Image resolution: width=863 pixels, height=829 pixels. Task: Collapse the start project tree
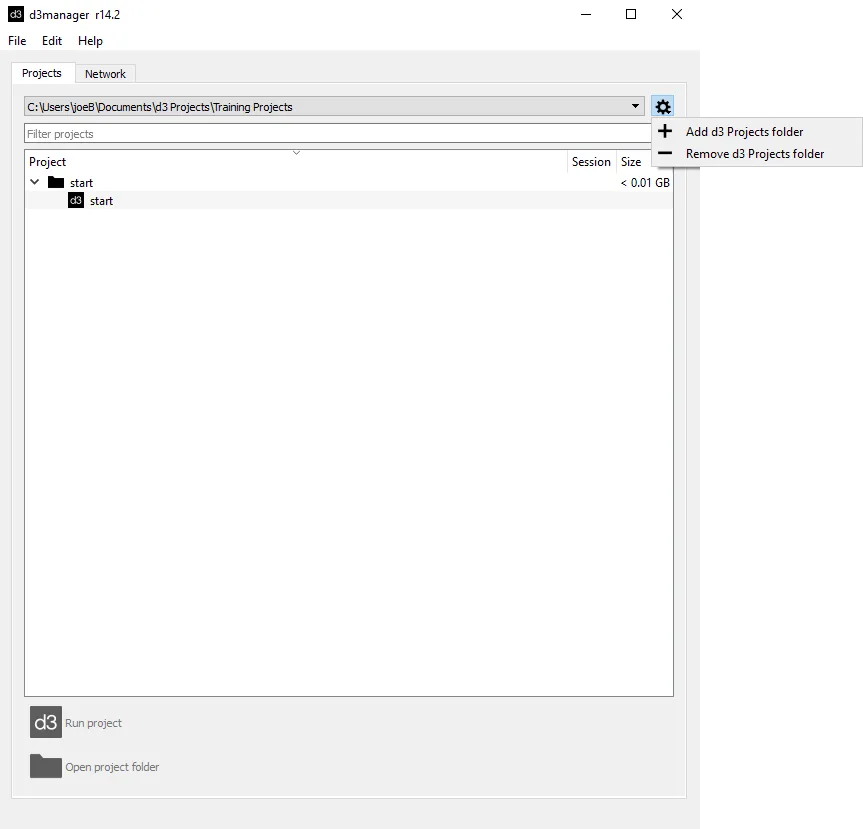click(x=34, y=182)
